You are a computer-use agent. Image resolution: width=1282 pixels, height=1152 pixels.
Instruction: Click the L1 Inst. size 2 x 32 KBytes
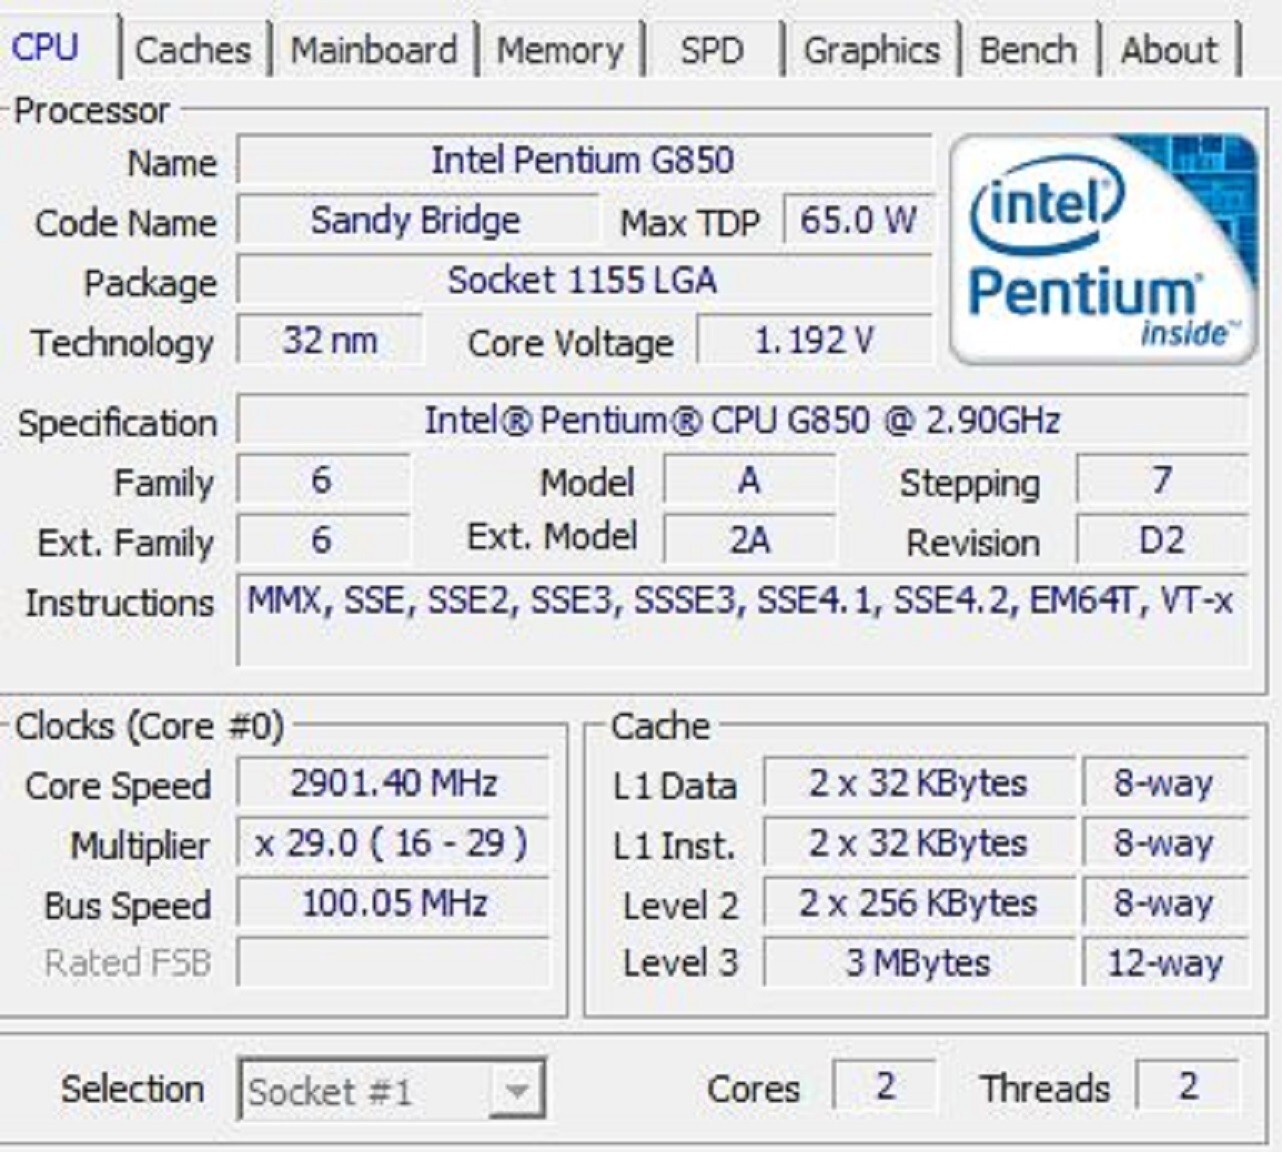click(x=918, y=843)
